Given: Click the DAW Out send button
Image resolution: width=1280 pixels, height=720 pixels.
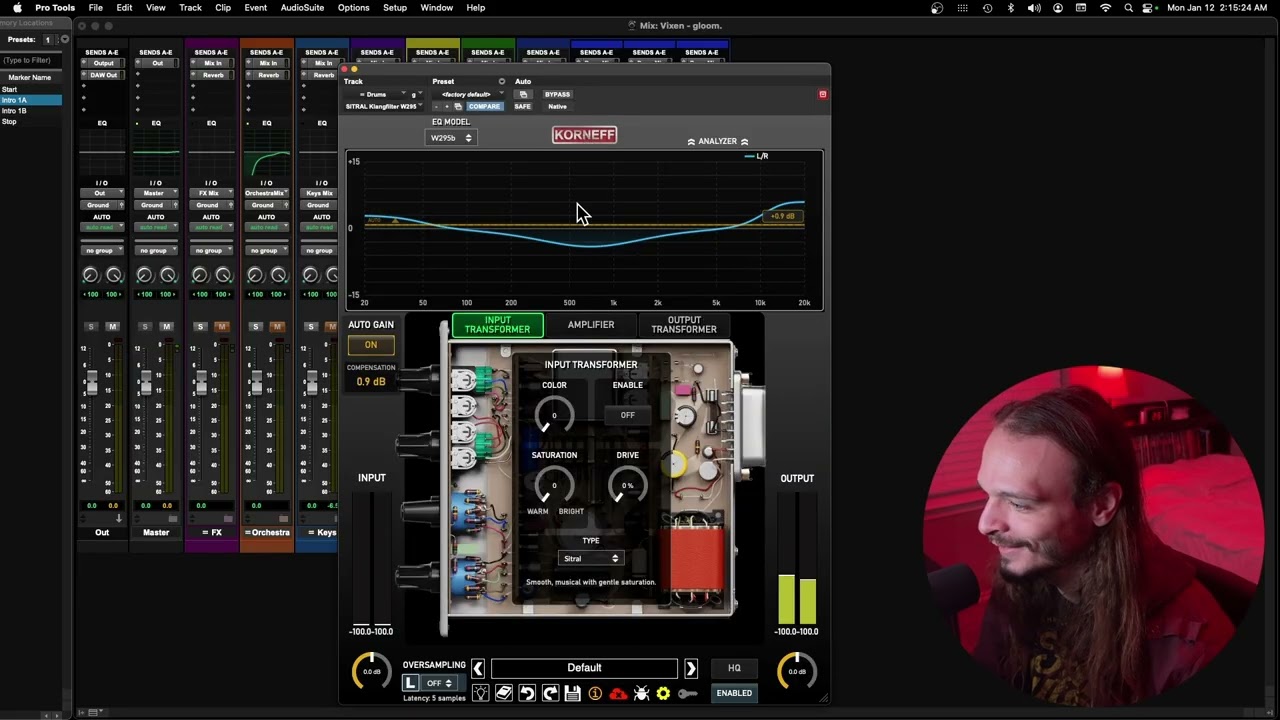Looking at the screenshot, I should (103, 75).
